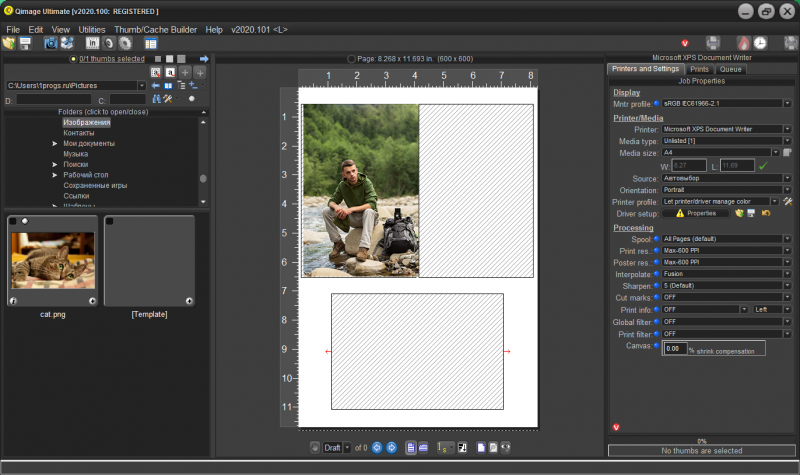Click the green checkmark beside media dimensions
Viewport: 800px width, 475px height.
pyautogui.click(x=763, y=165)
